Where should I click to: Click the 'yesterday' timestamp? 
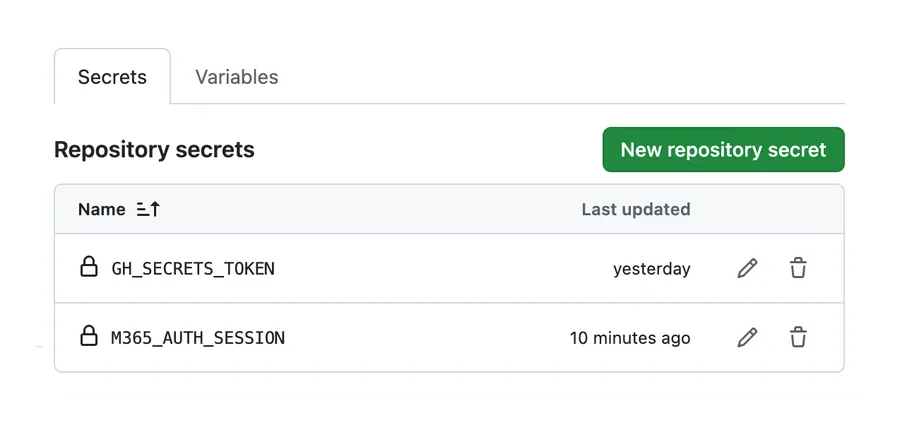(x=651, y=269)
